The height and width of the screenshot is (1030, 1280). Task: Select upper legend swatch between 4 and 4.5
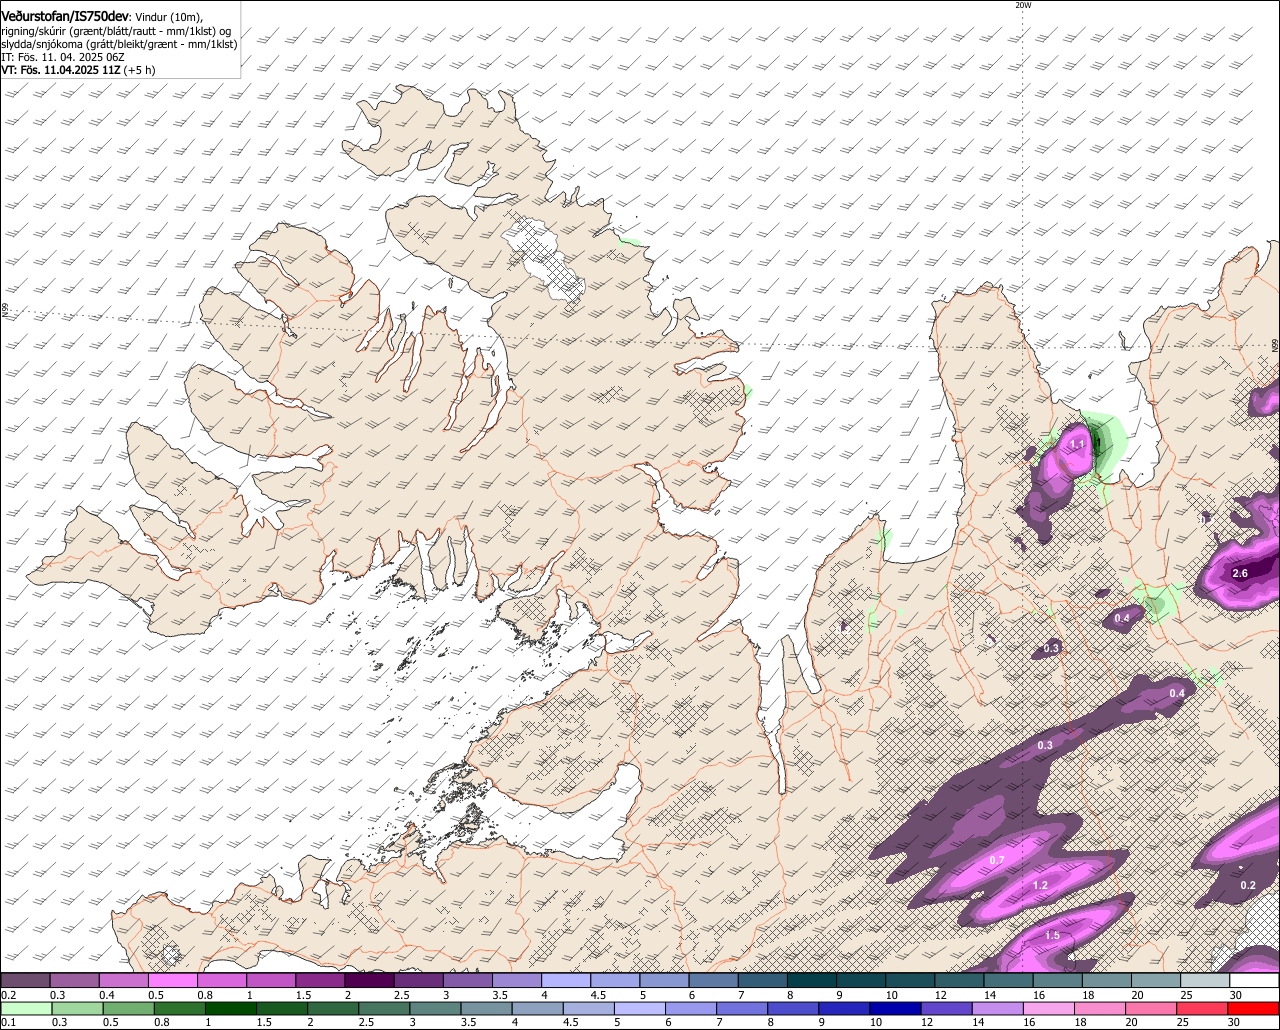click(x=566, y=980)
